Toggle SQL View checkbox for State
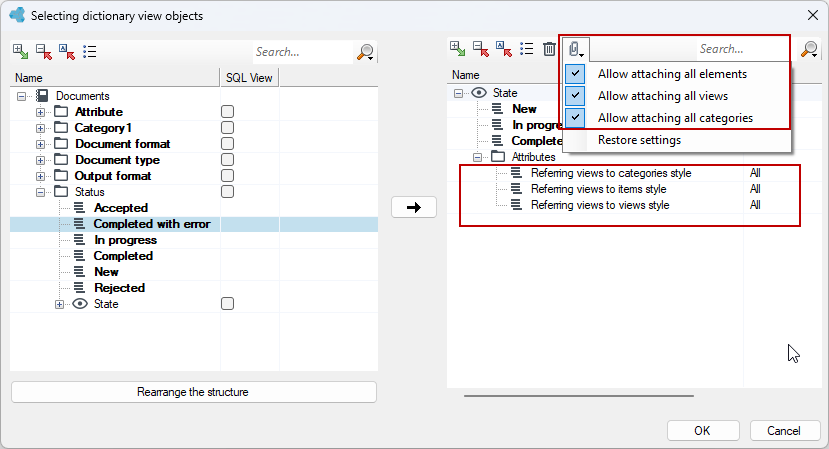Screen dimensions: 829x449 pos(227,304)
